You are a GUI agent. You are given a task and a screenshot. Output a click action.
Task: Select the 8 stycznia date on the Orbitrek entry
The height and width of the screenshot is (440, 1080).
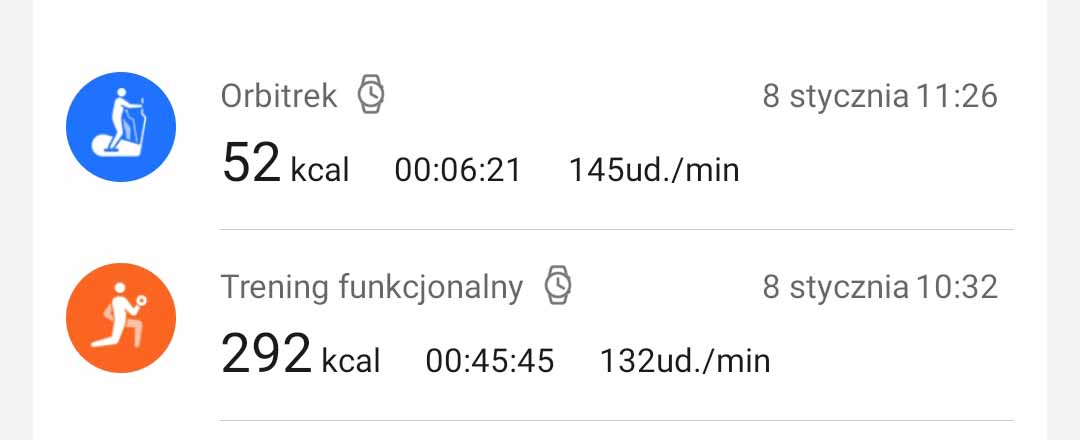coord(836,97)
